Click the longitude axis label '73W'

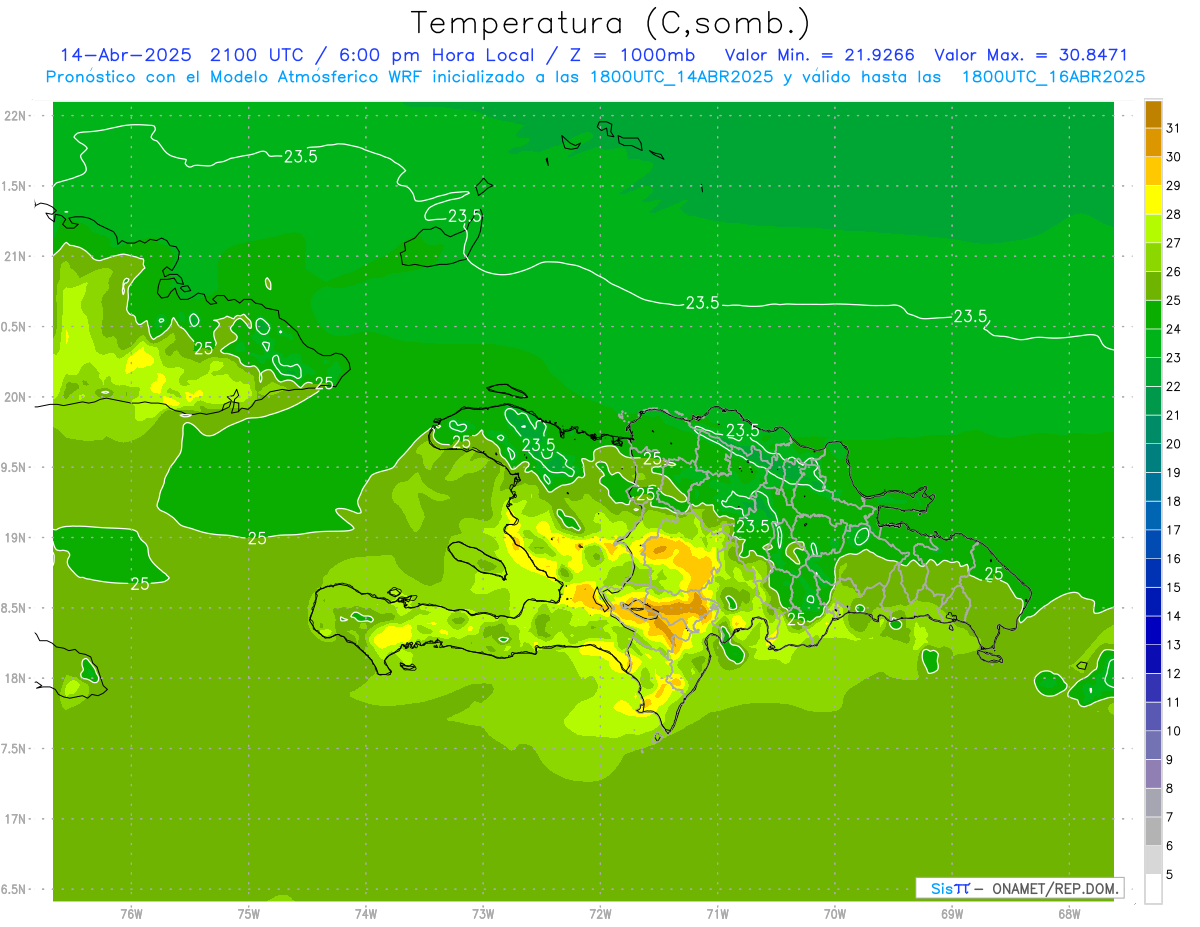click(x=483, y=914)
